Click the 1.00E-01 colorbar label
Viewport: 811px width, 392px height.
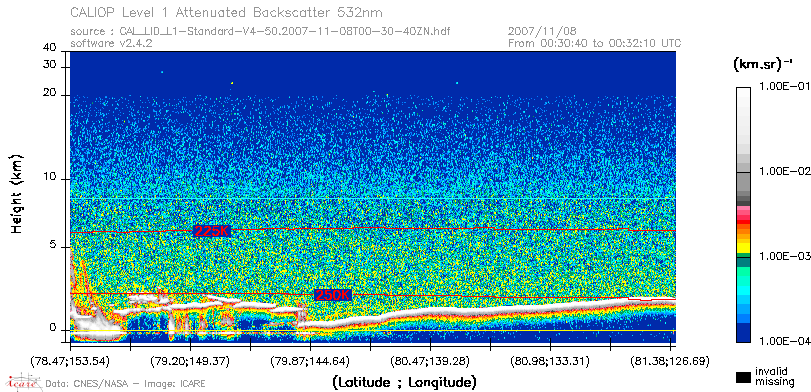point(784,87)
